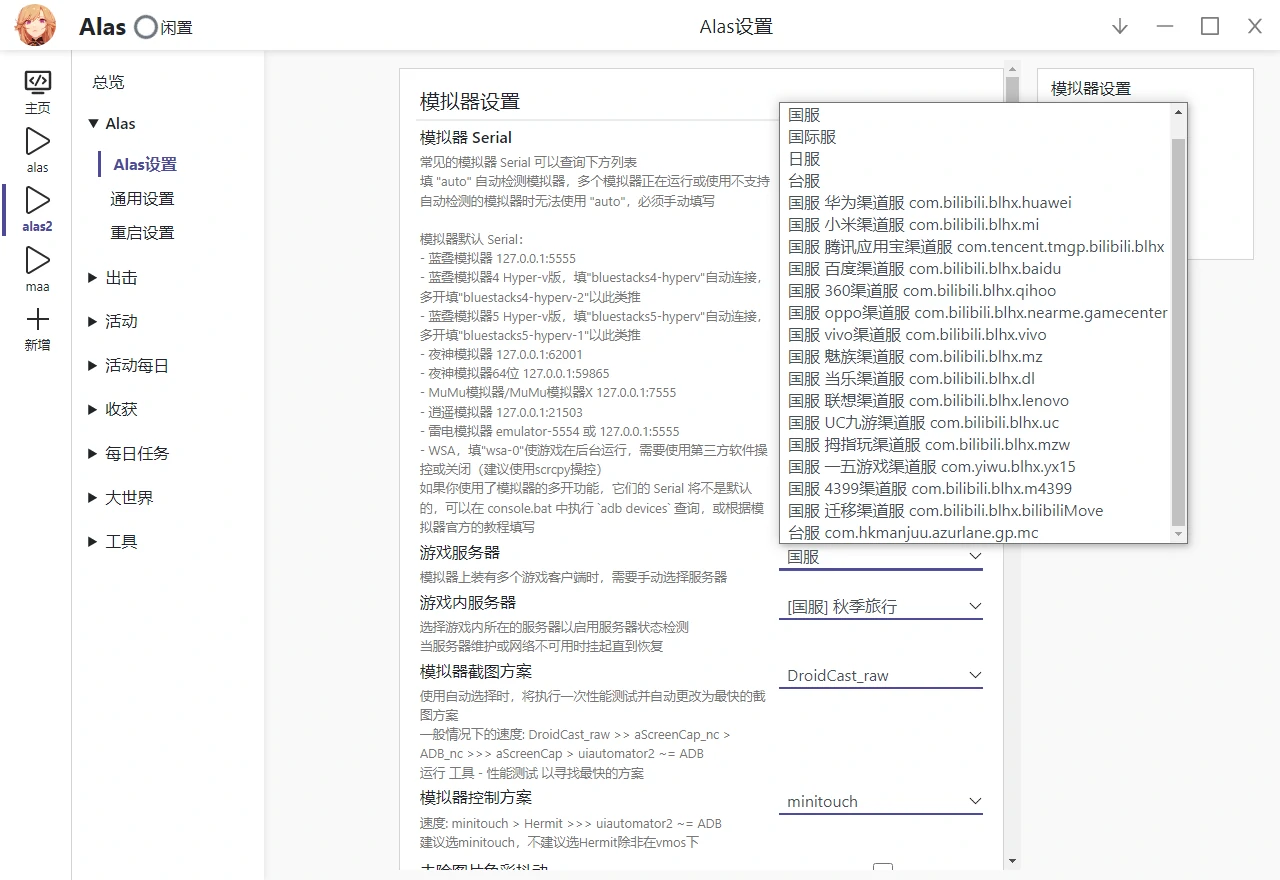Open the minitouch control method dropdown
This screenshot has width=1280, height=880.
(x=881, y=801)
